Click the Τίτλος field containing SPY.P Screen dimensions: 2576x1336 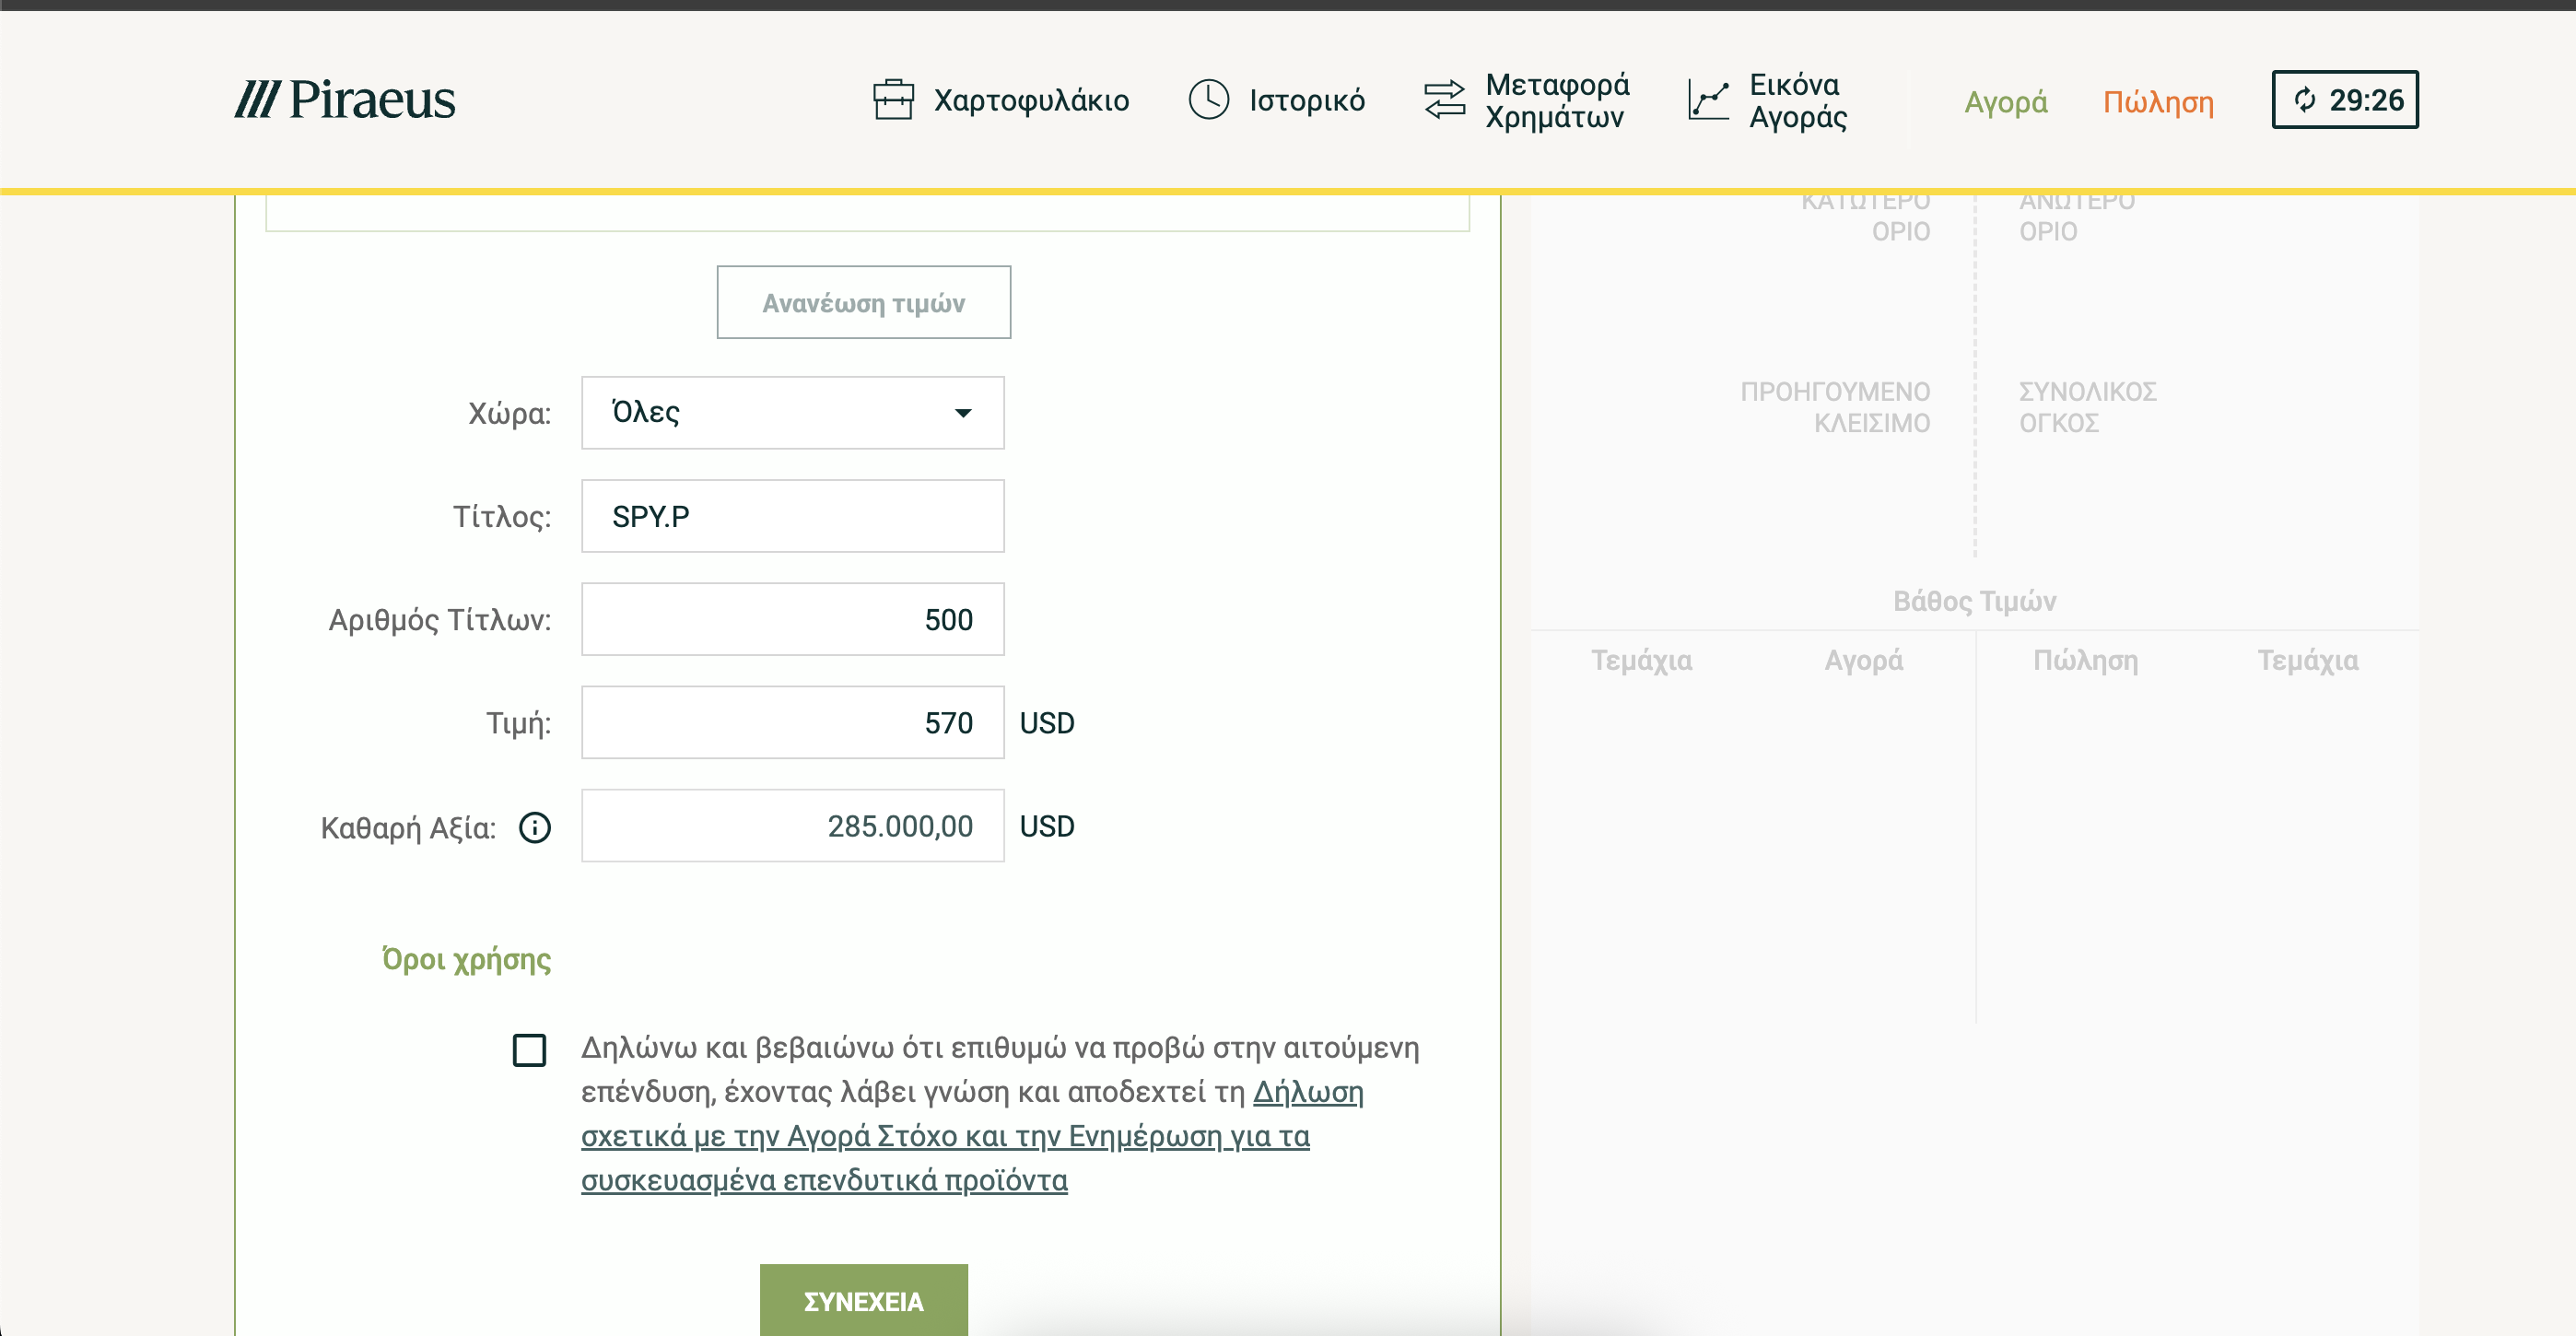[x=792, y=516]
